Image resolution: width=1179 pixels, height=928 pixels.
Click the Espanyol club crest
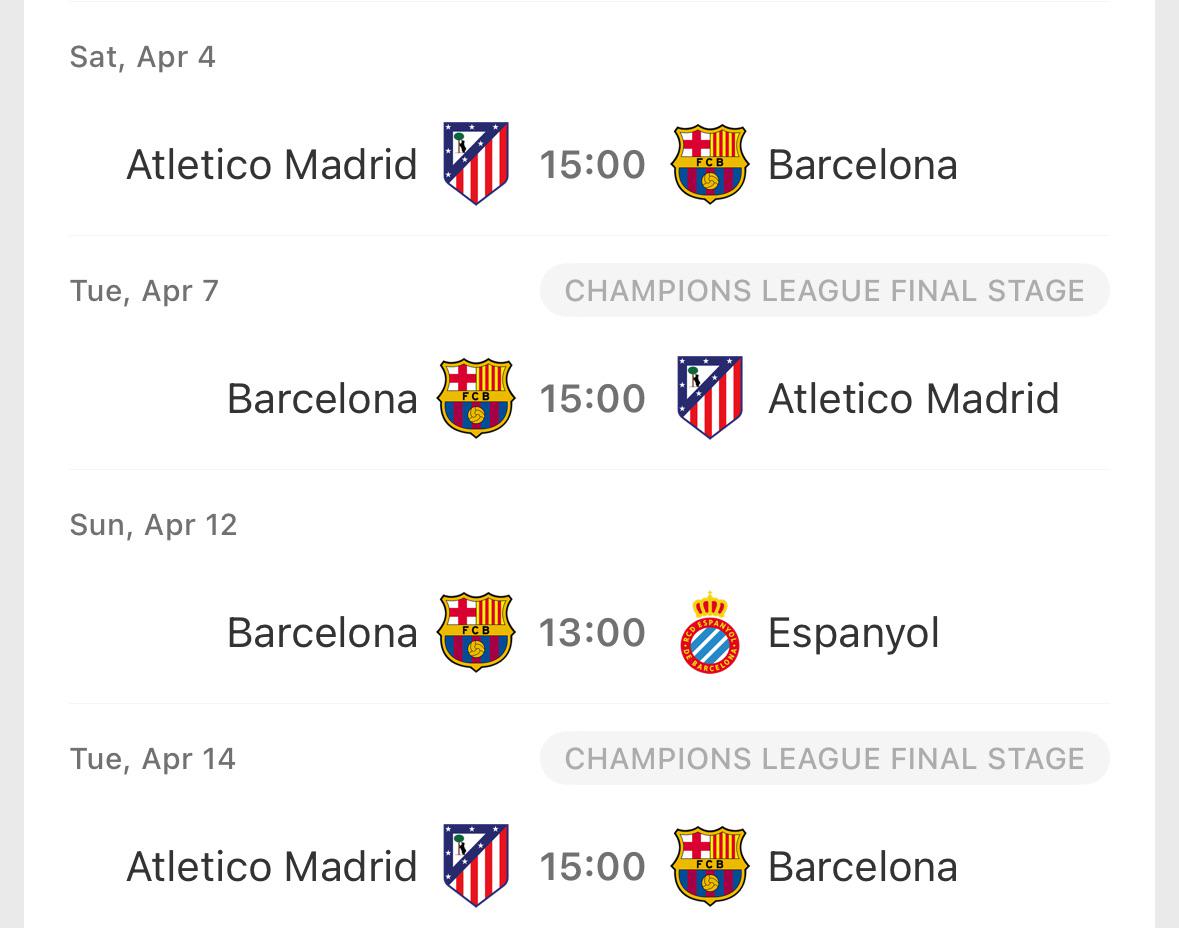pyautogui.click(x=709, y=632)
